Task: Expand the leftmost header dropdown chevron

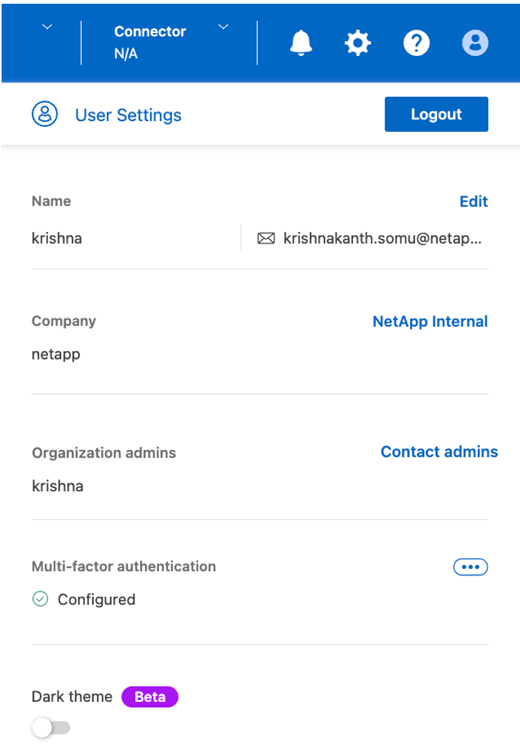Action: click(x=47, y=27)
